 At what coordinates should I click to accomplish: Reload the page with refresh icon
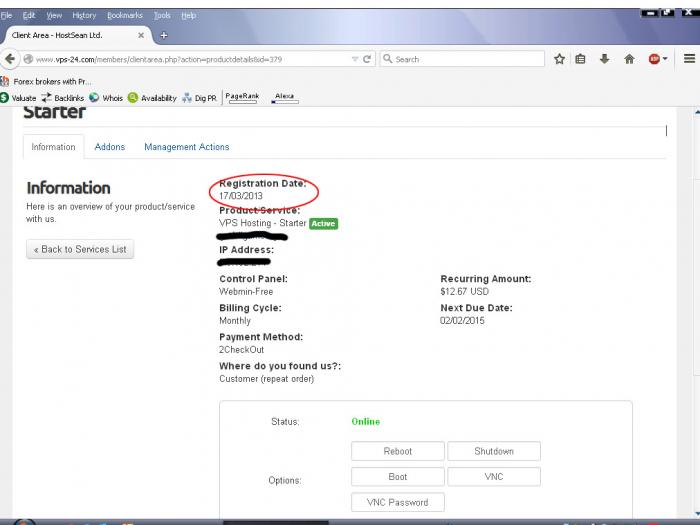(367, 59)
